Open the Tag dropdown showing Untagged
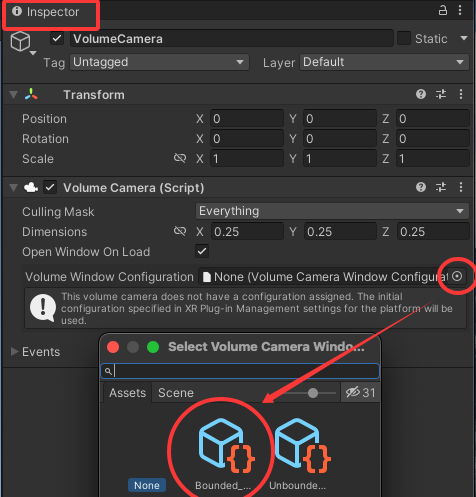 pyautogui.click(x=159, y=62)
